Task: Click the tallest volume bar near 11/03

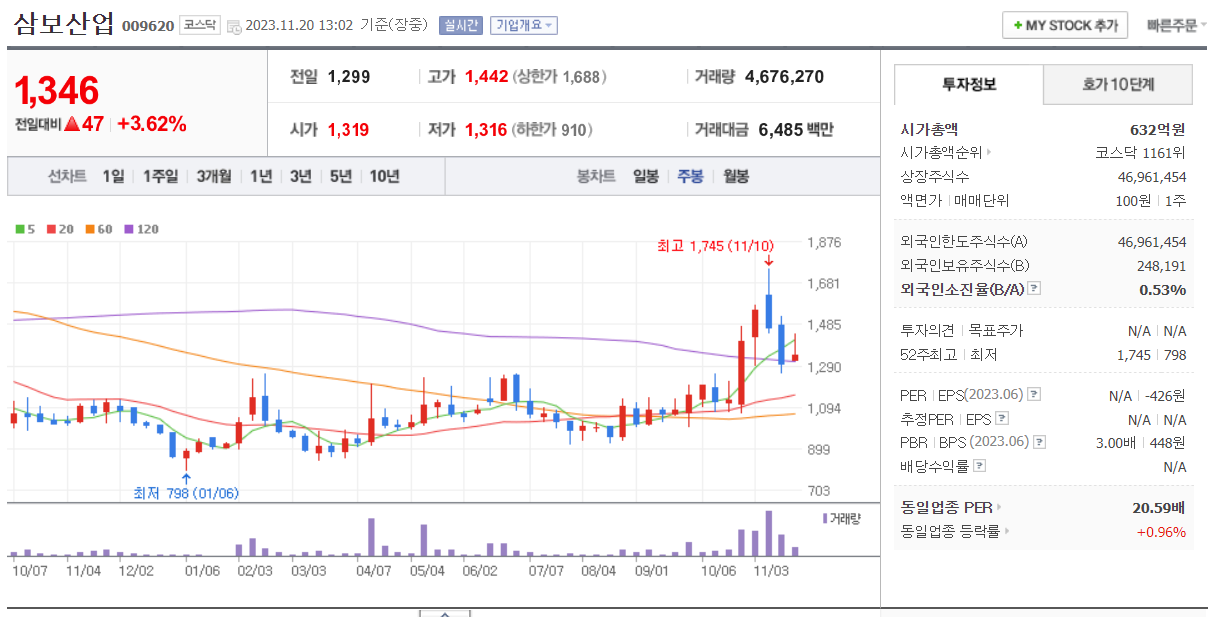Action: coord(769,534)
